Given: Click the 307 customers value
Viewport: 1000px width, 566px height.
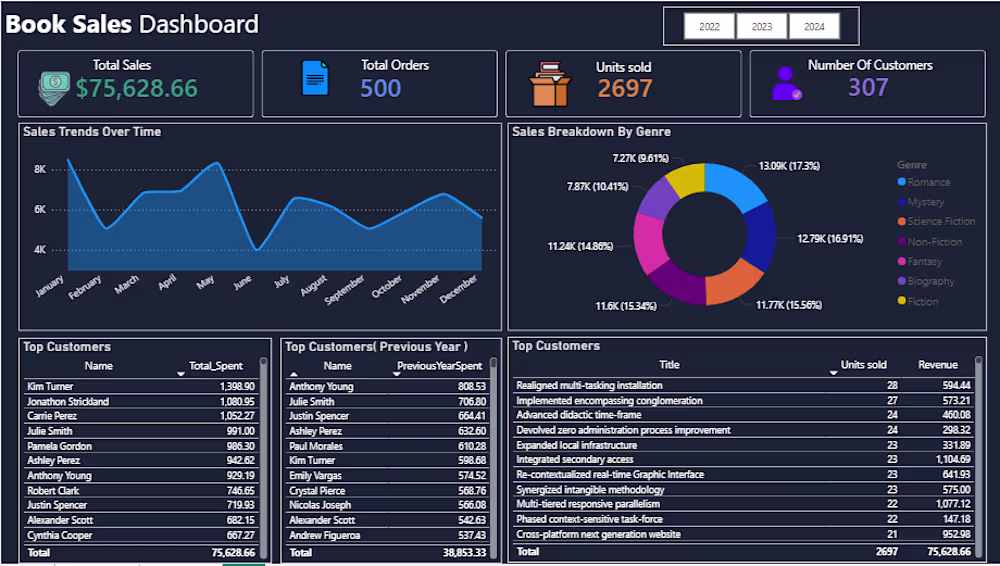Looking at the screenshot, I should point(868,87).
